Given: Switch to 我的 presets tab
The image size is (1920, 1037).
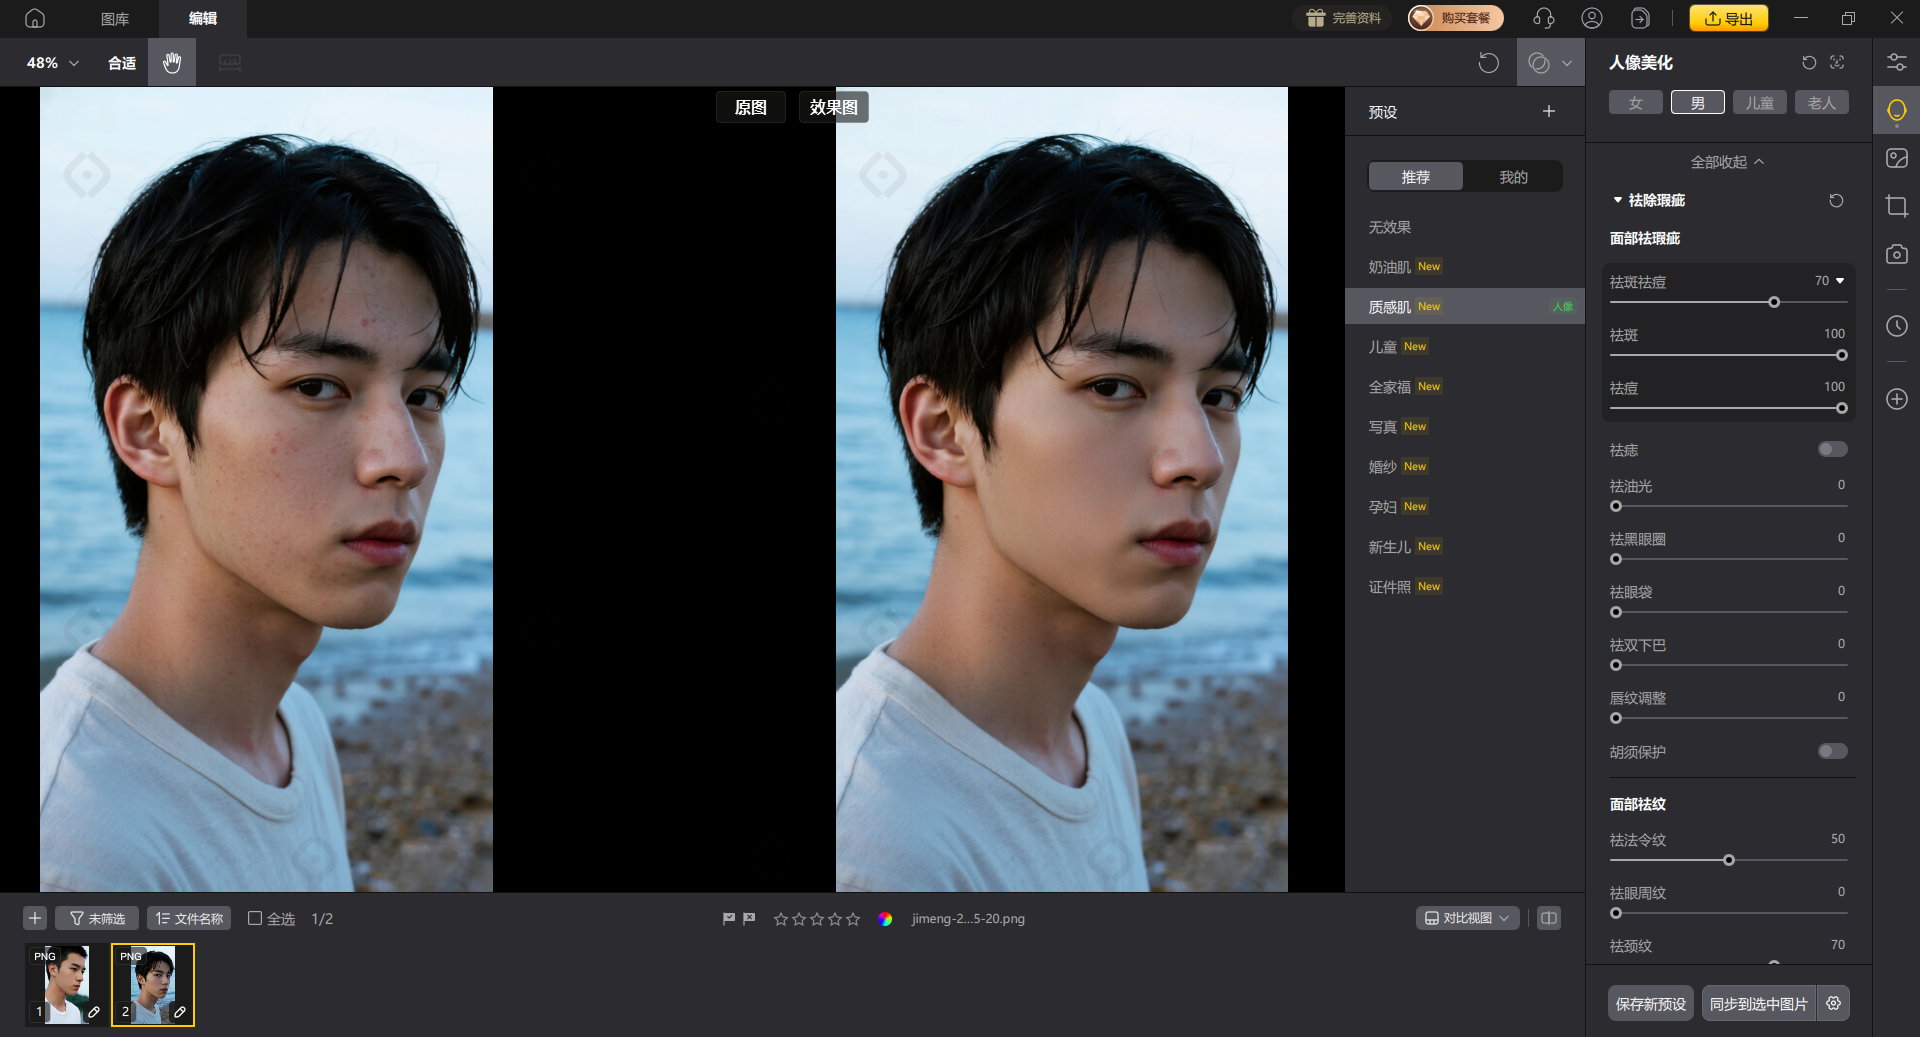Looking at the screenshot, I should point(1512,177).
